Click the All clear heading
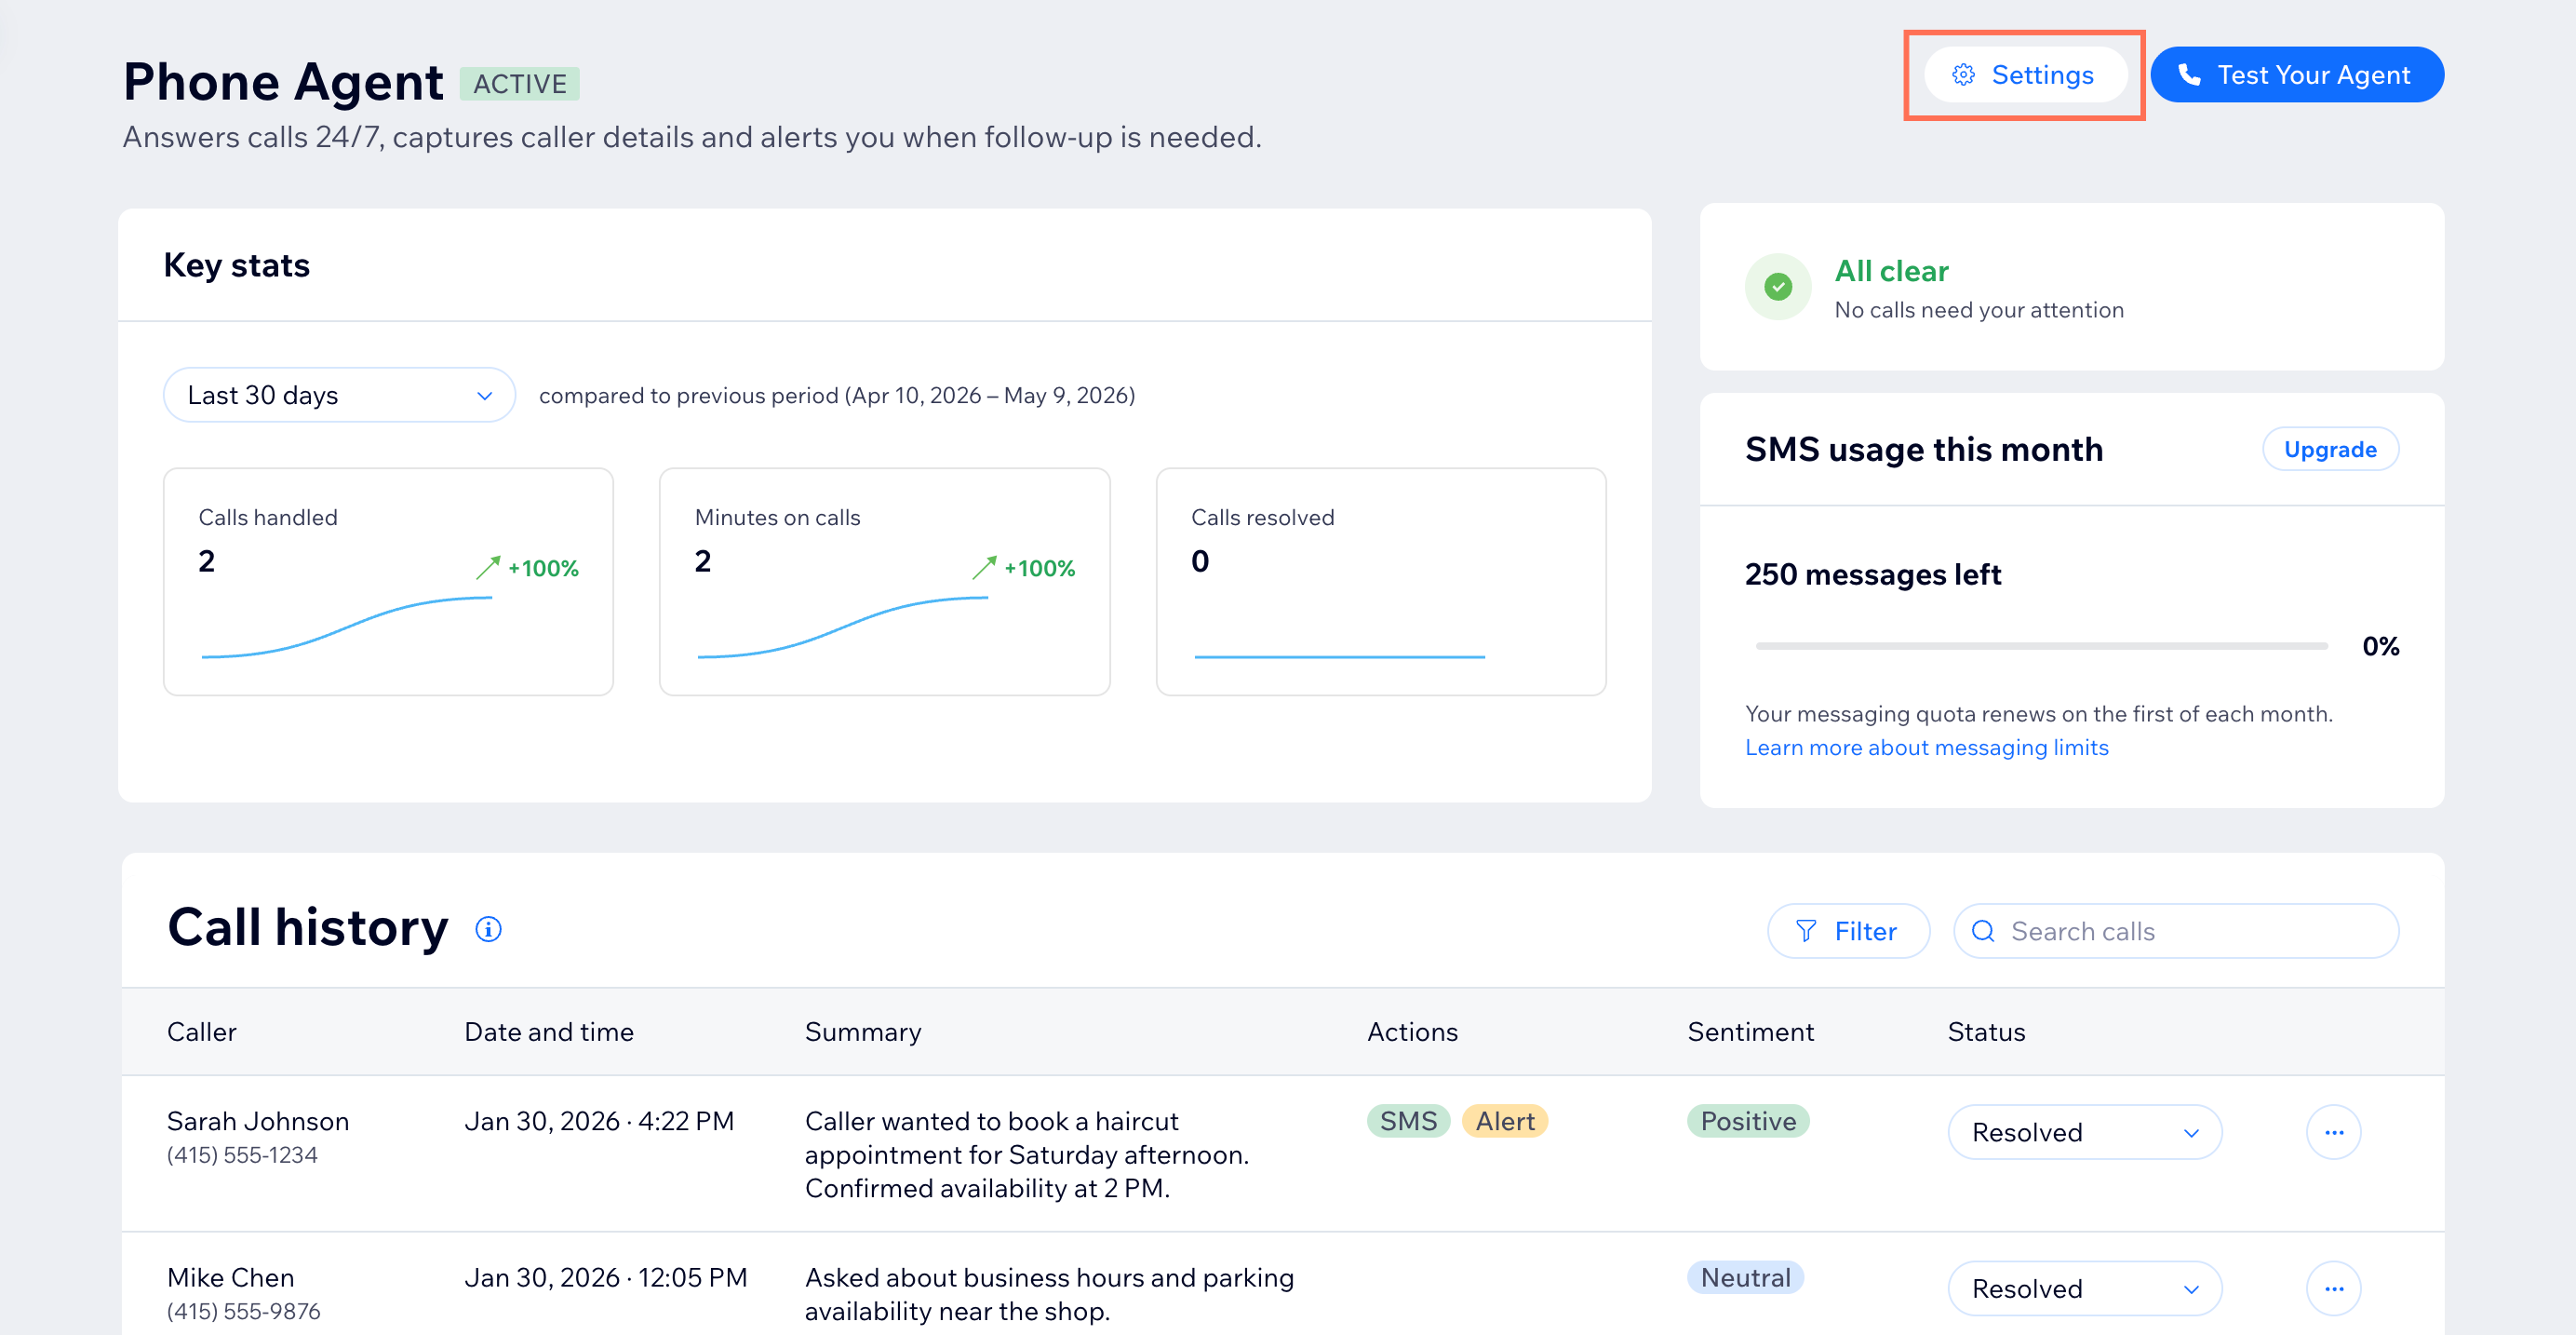Screen dimensions: 2576x1335 (x=1891, y=271)
